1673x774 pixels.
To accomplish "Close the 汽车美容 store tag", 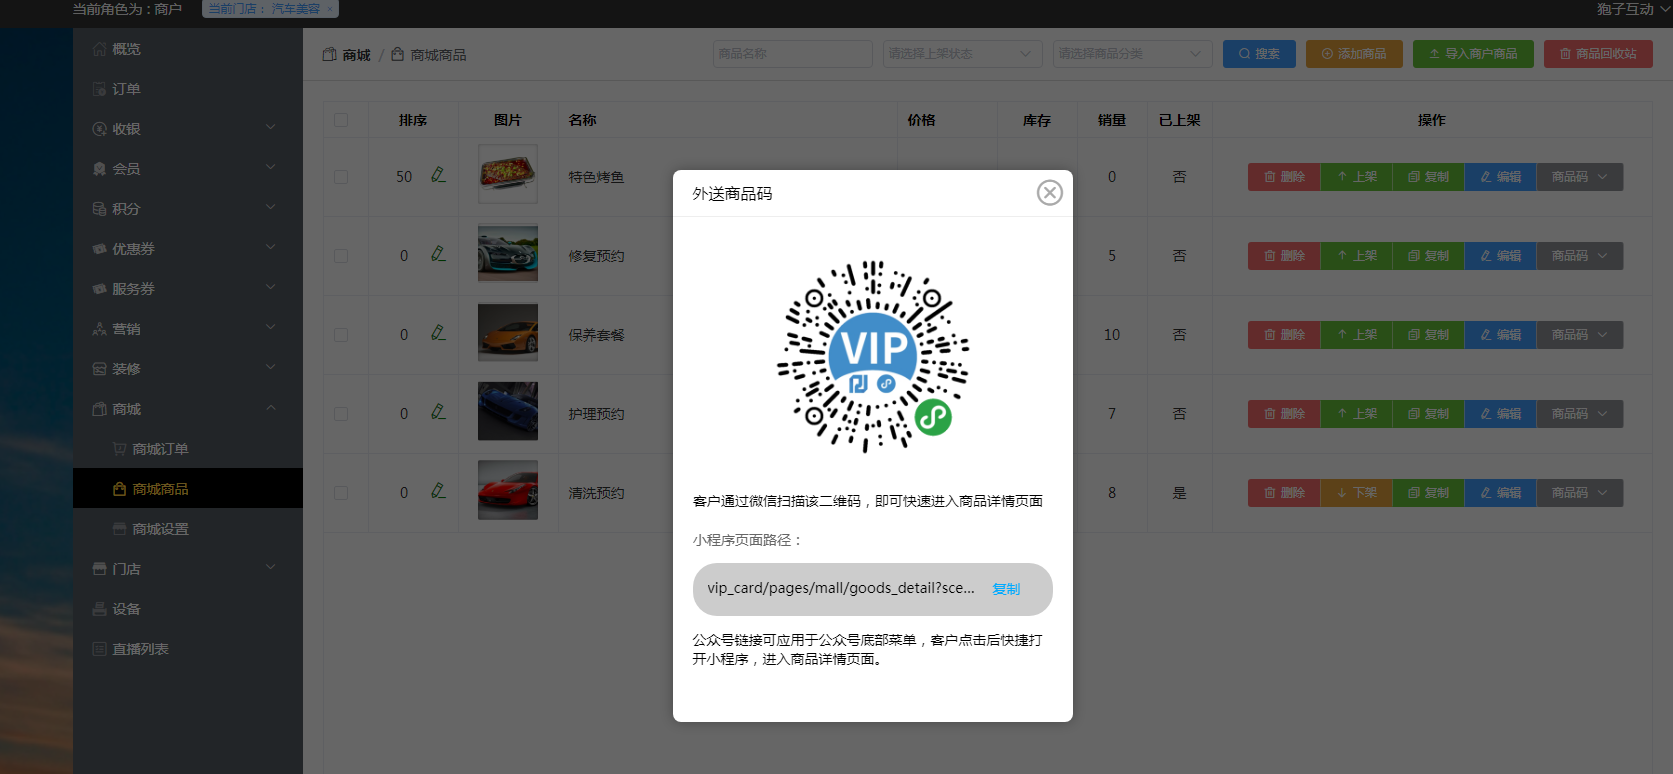I will [330, 9].
